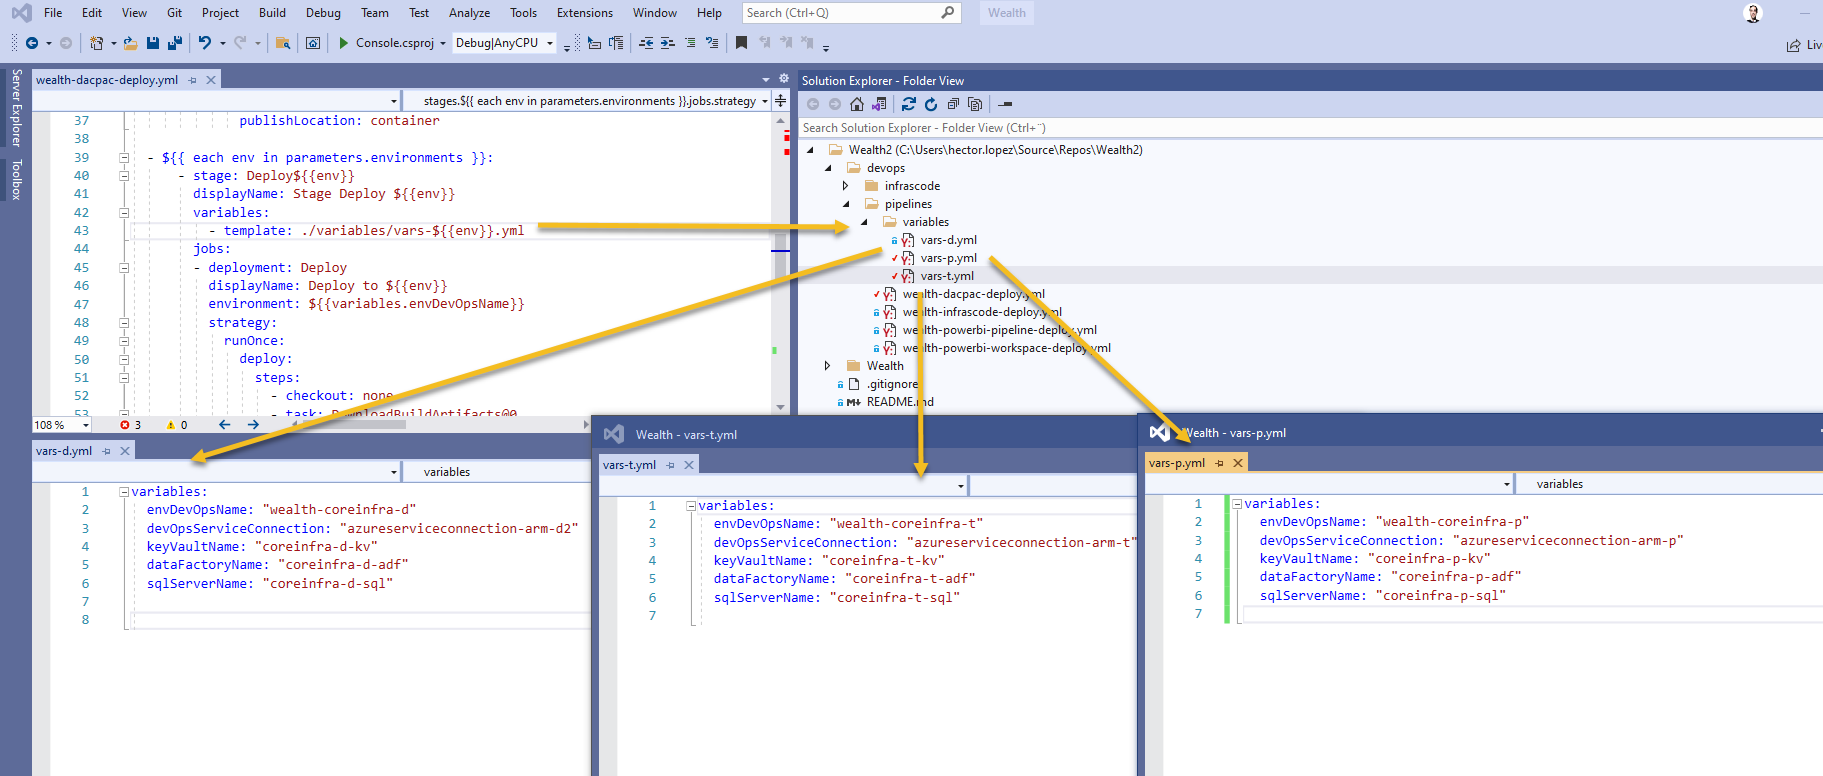1823x776 pixels.
Task: Select the vars-d.yml editor tab
Action: click(x=64, y=451)
